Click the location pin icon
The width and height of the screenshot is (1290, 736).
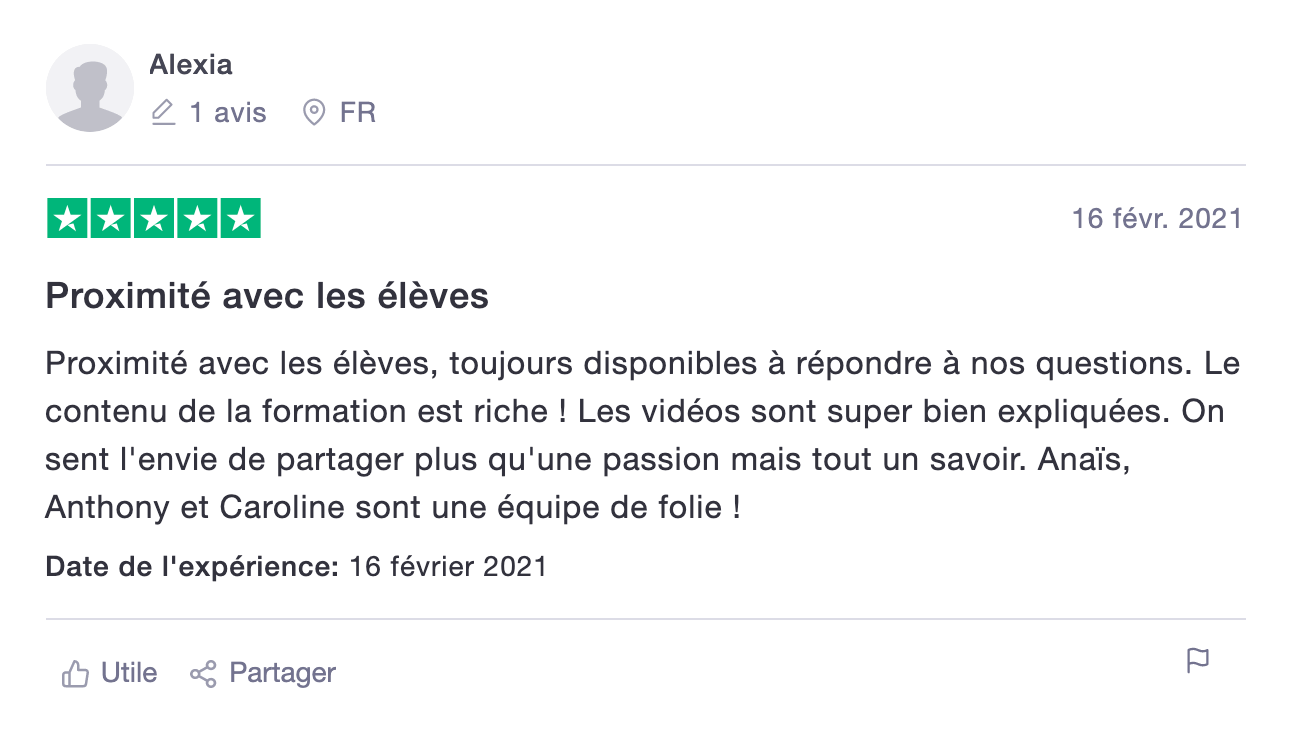(314, 113)
